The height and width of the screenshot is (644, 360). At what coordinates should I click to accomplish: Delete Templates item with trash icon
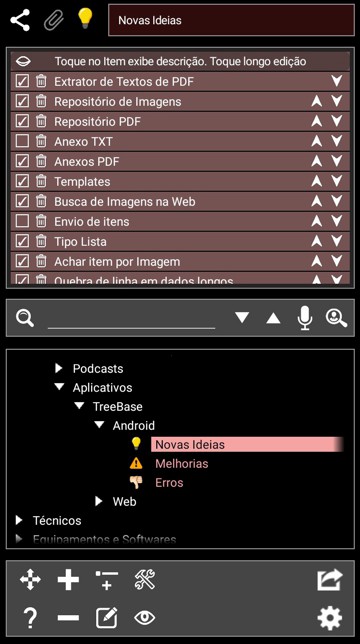pyautogui.click(x=41, y=182)
